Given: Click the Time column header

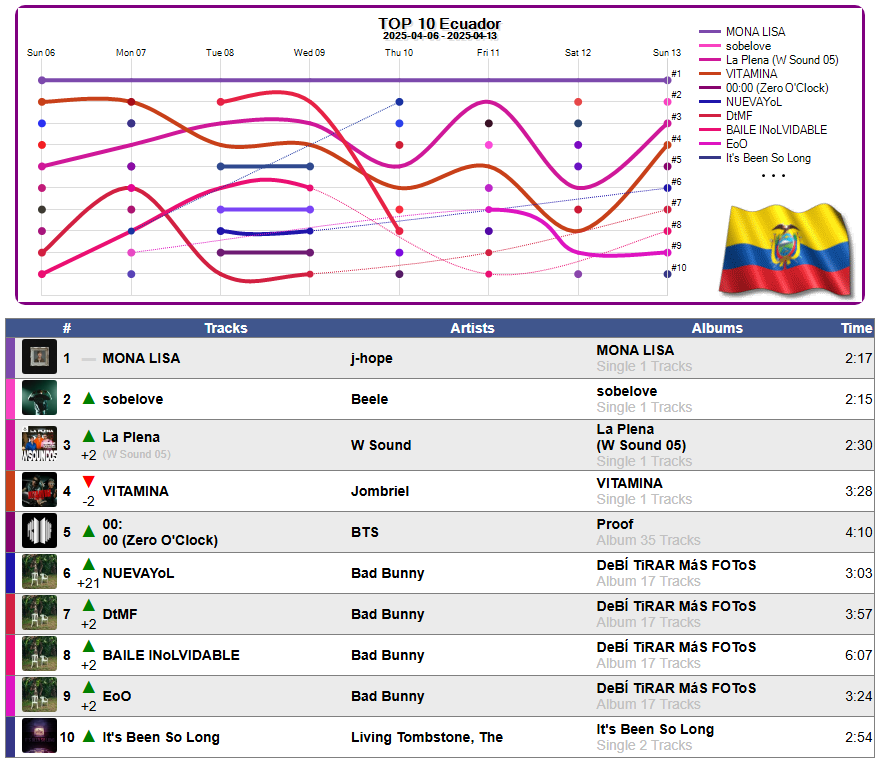Looking at the screenshot, I should coord(856,328).
